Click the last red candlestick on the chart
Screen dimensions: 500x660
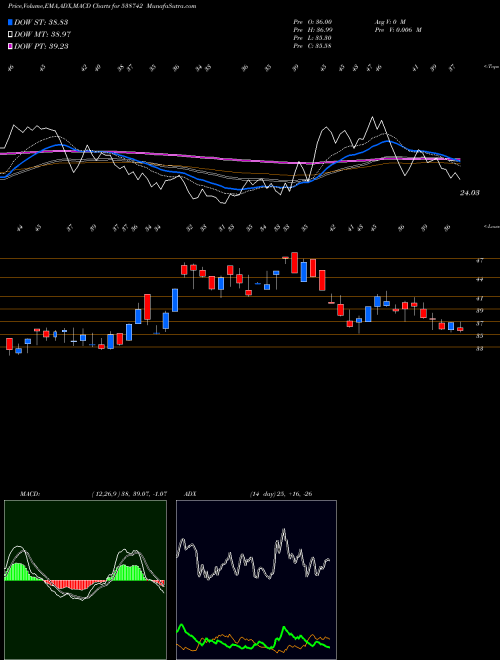point(460,330)
